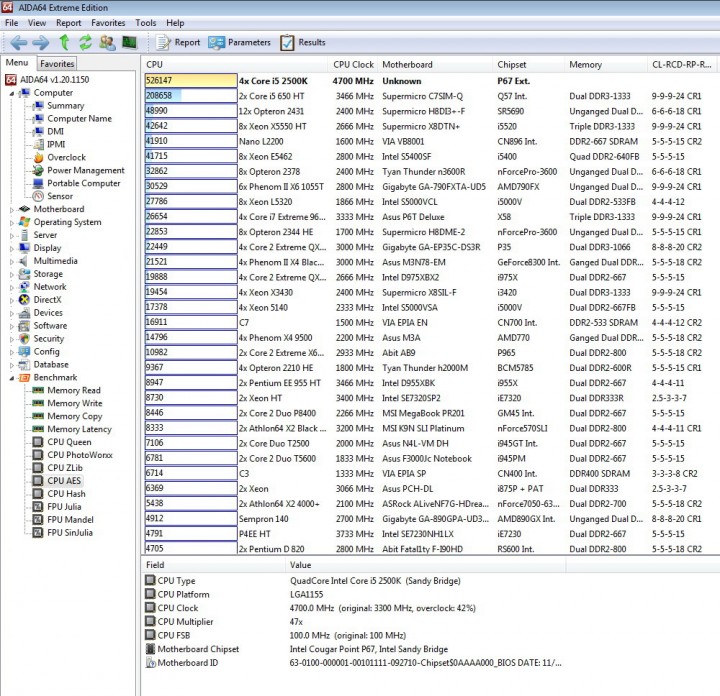Select the Sensor icon
Viewport: 720px width, 696px height.
coord(39,196)
